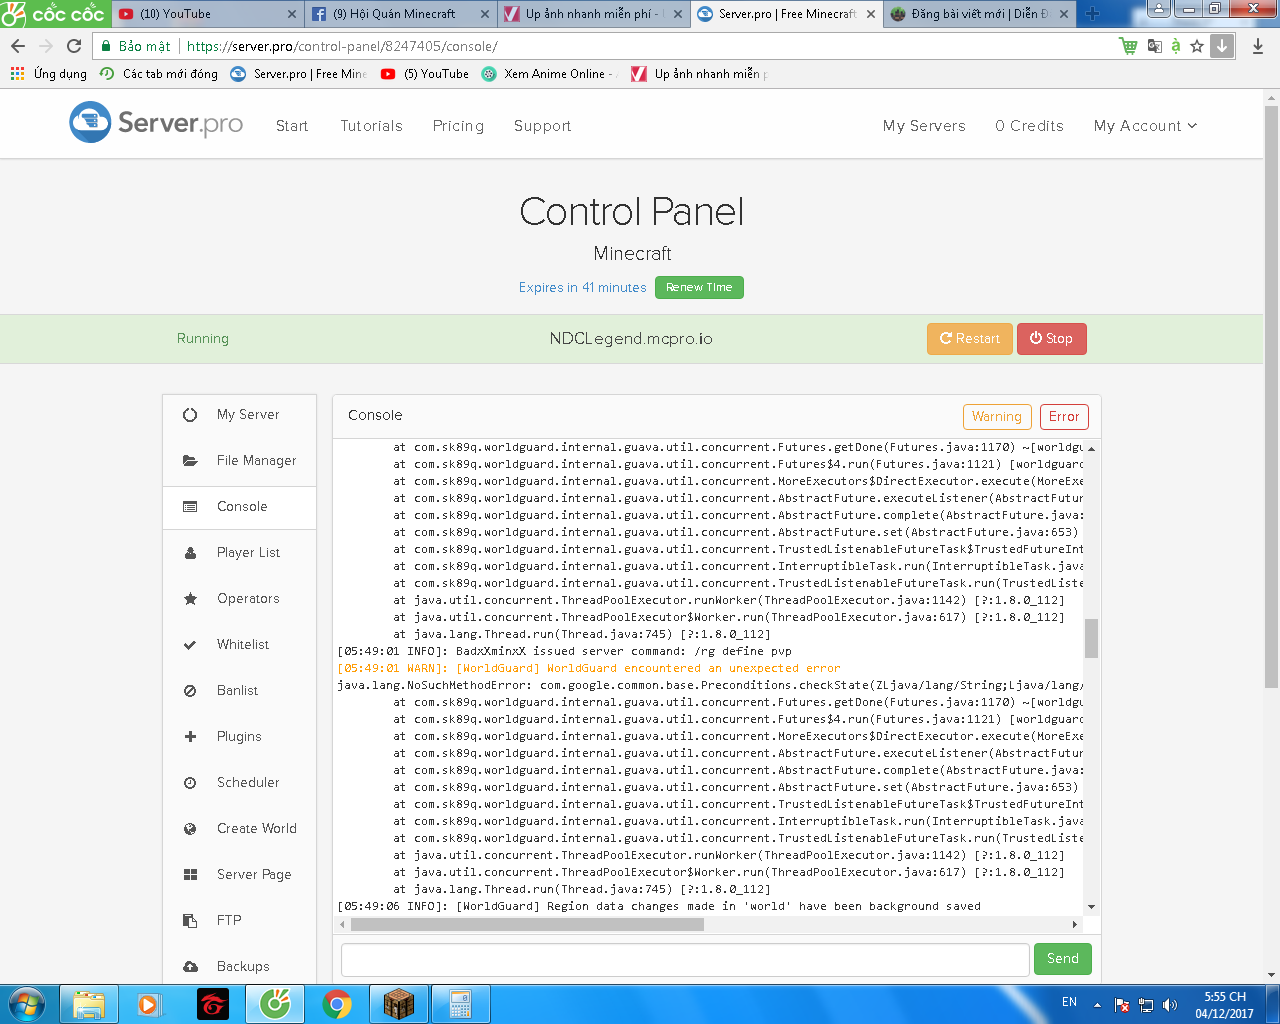Open the (5) YouTube bookmark

pyautogui.click(x=425, y=74)
